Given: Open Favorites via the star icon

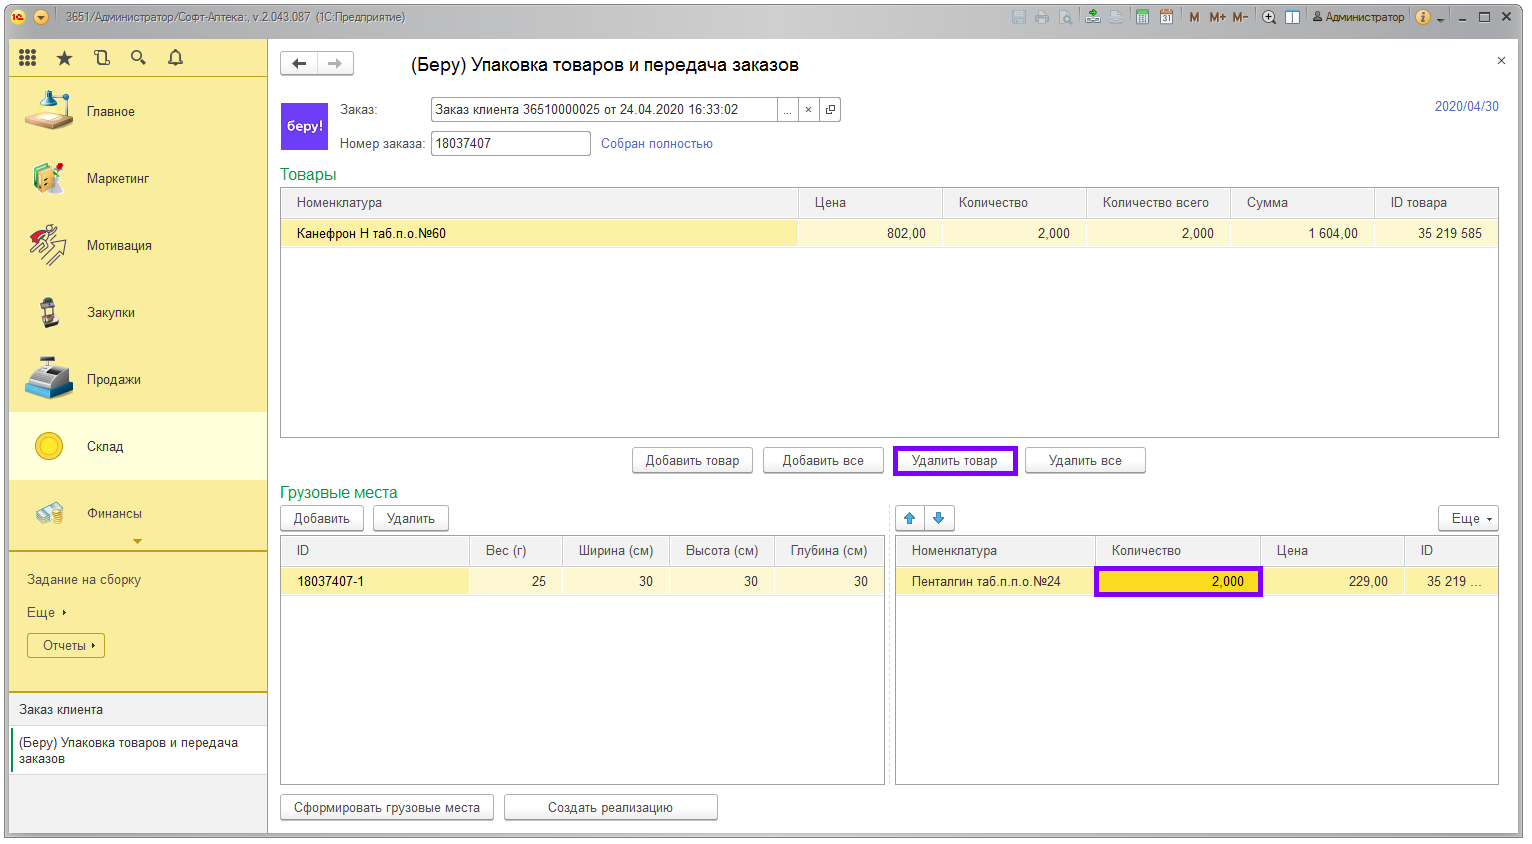Looking at the screenshot, I should pos(65,58).
